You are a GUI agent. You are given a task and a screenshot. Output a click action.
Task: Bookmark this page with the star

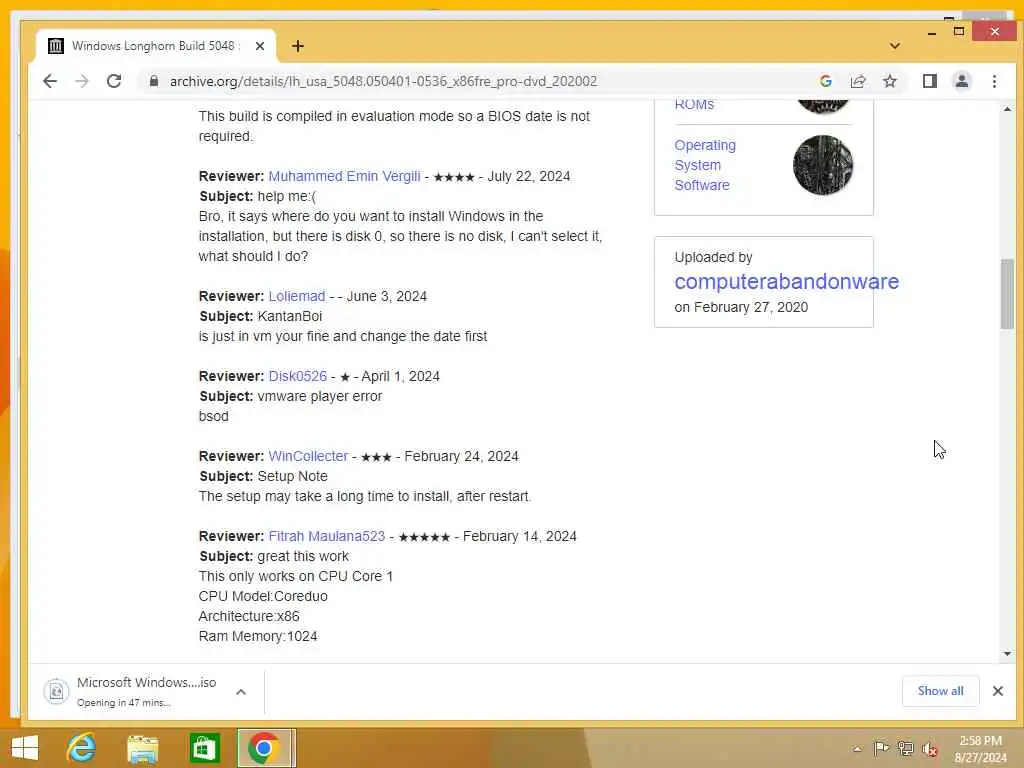click(889, 81)
